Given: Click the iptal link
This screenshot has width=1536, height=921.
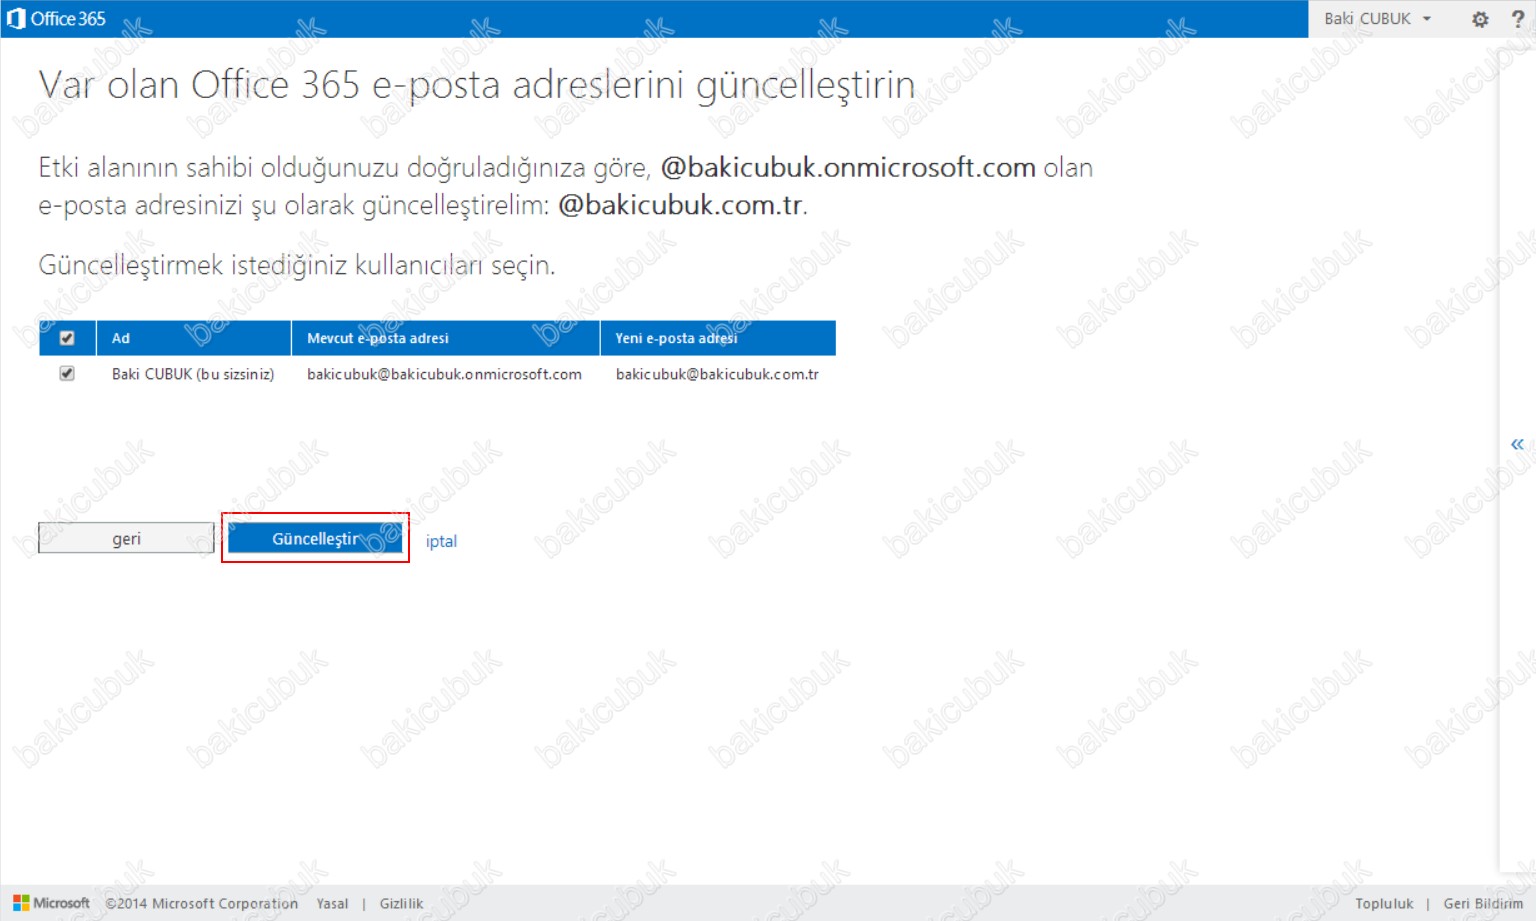Looking at the screenshot, I should tap(441, 541).
